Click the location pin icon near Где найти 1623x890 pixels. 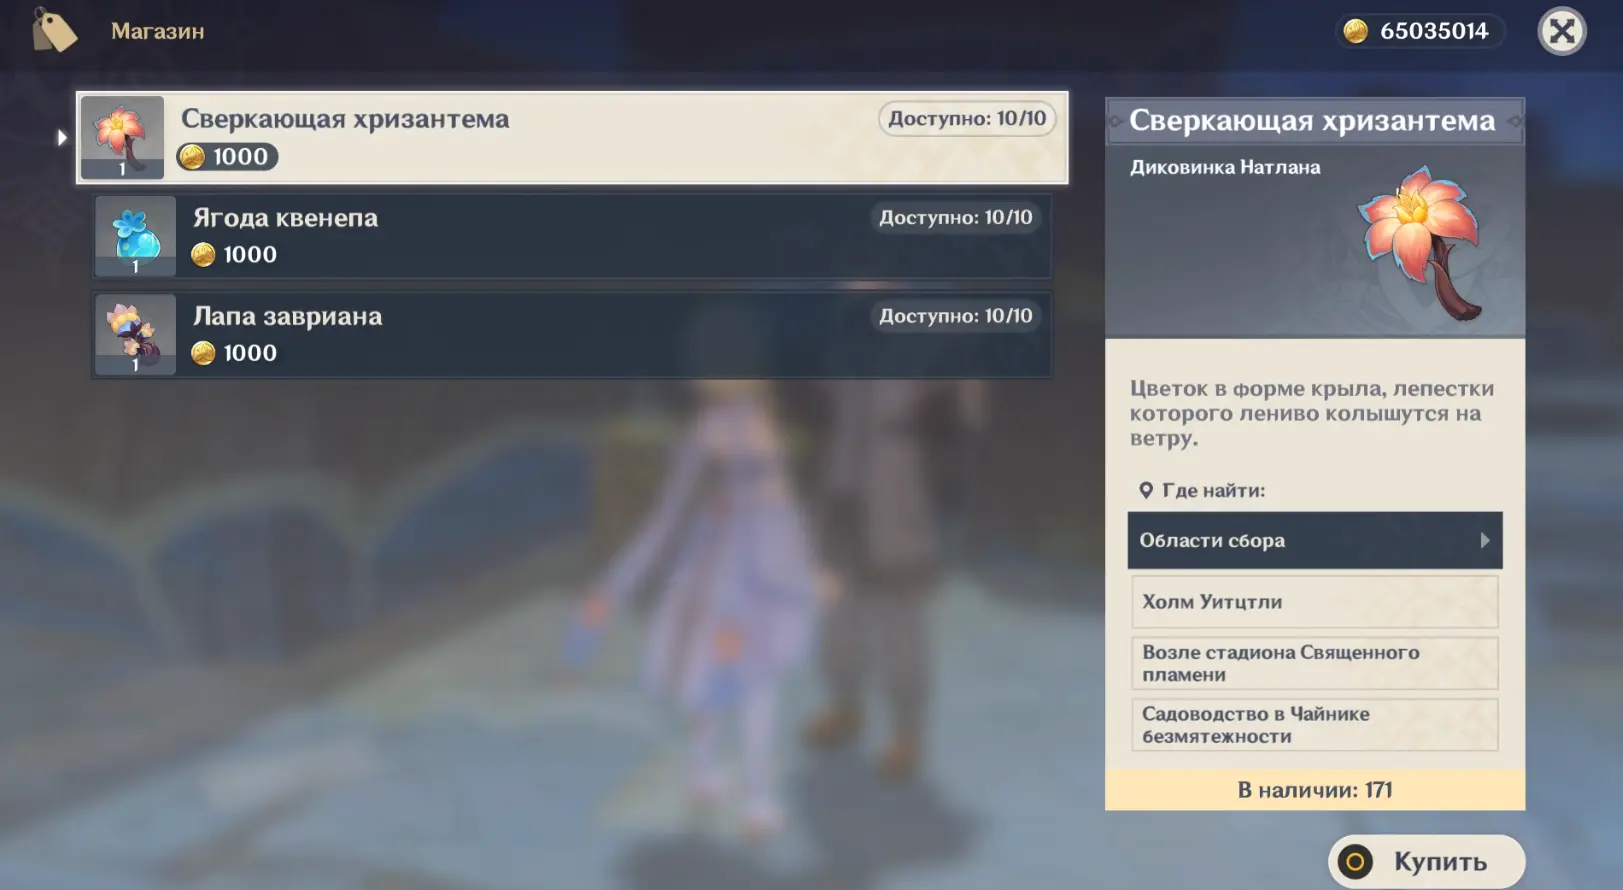(1146, 490)
